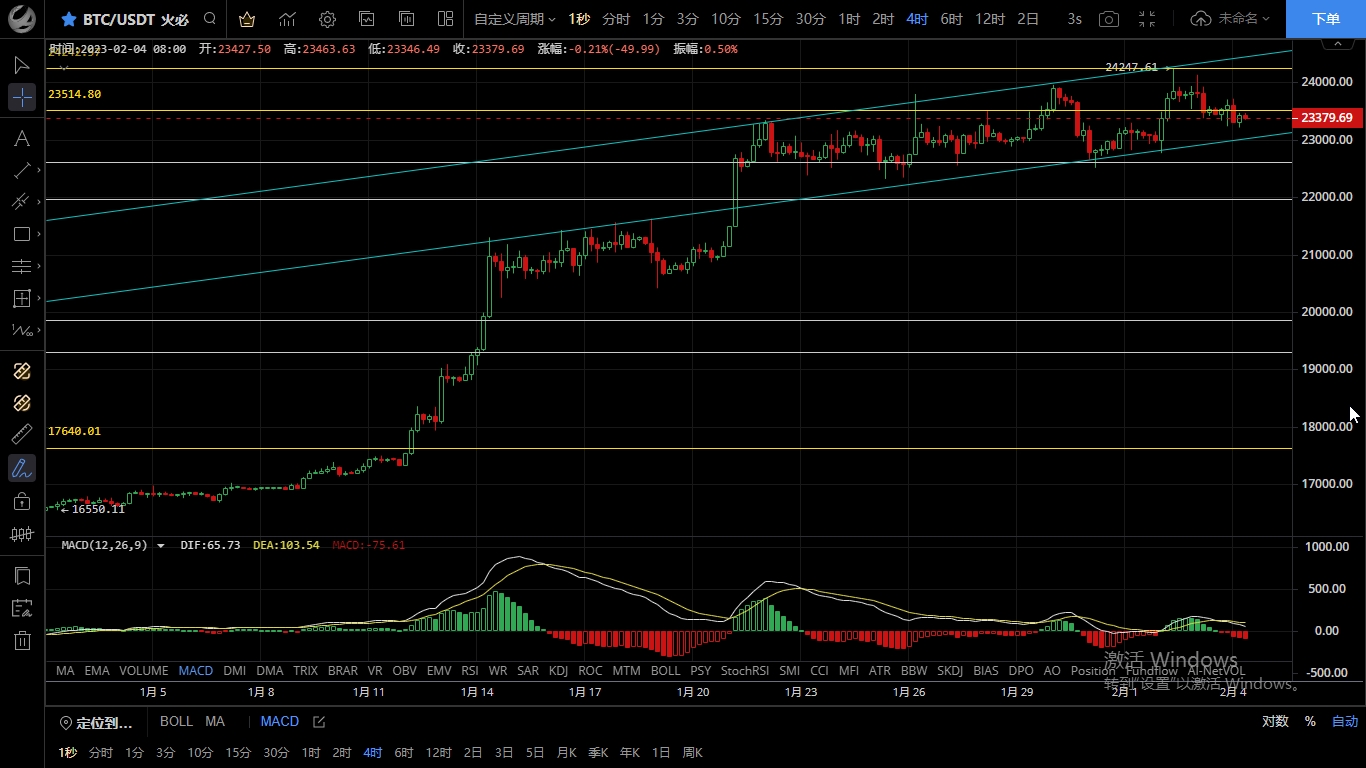Switch to the RSI indicator tab
This screenshot has height=768, width=1366.
469,671
